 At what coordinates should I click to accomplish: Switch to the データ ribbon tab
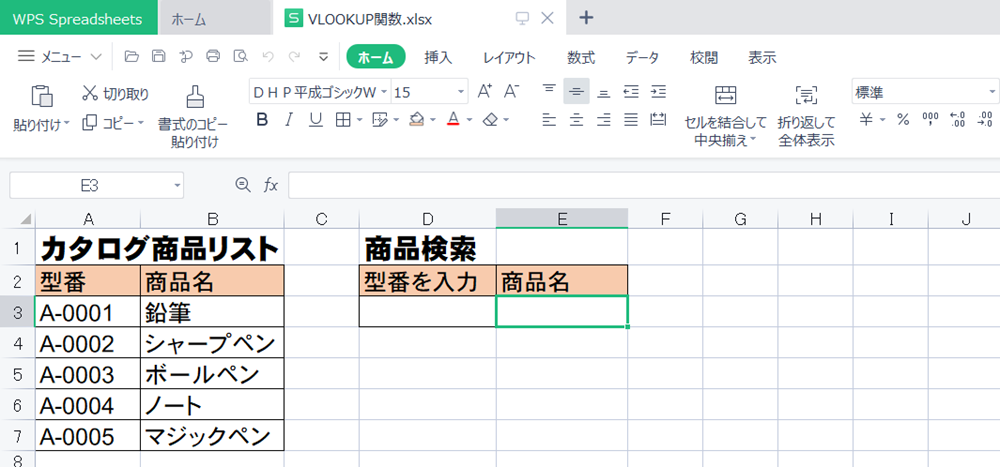[642, 57]
